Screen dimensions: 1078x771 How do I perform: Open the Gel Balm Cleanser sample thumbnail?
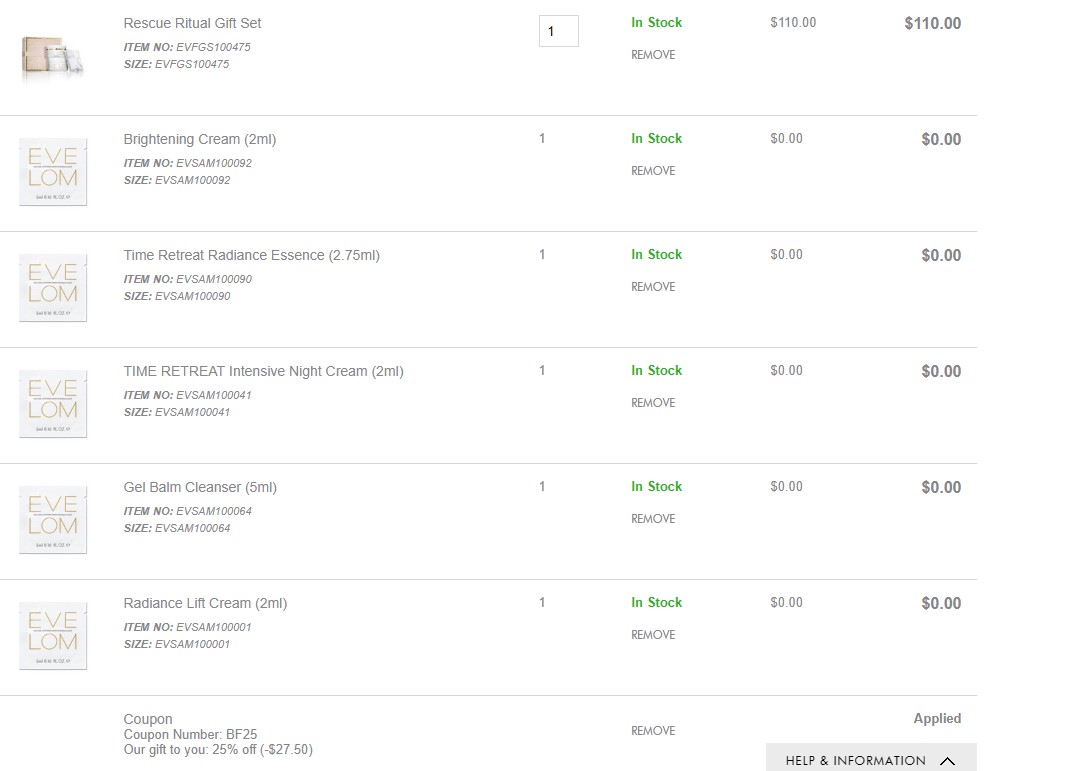tap(53, 520)
